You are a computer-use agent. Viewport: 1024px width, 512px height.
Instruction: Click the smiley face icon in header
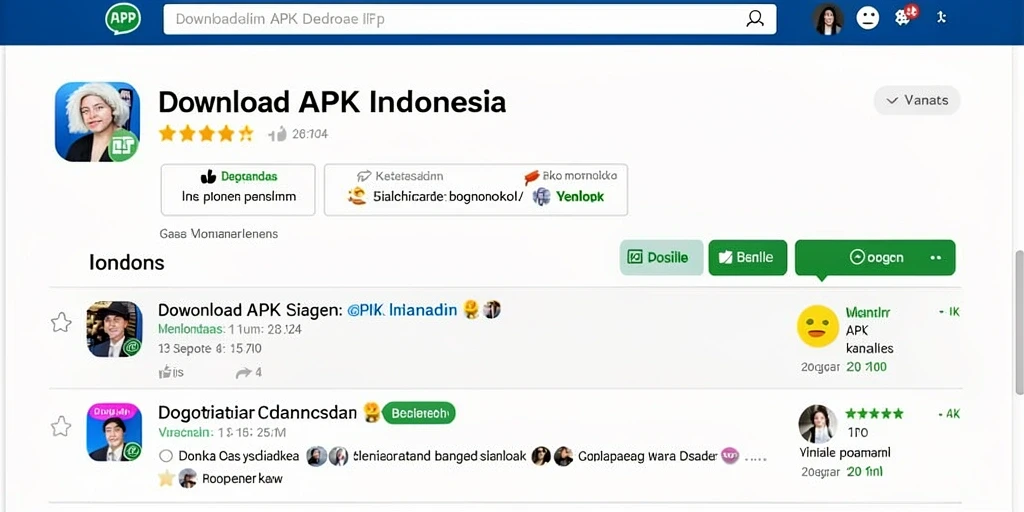tap(868, 18)
